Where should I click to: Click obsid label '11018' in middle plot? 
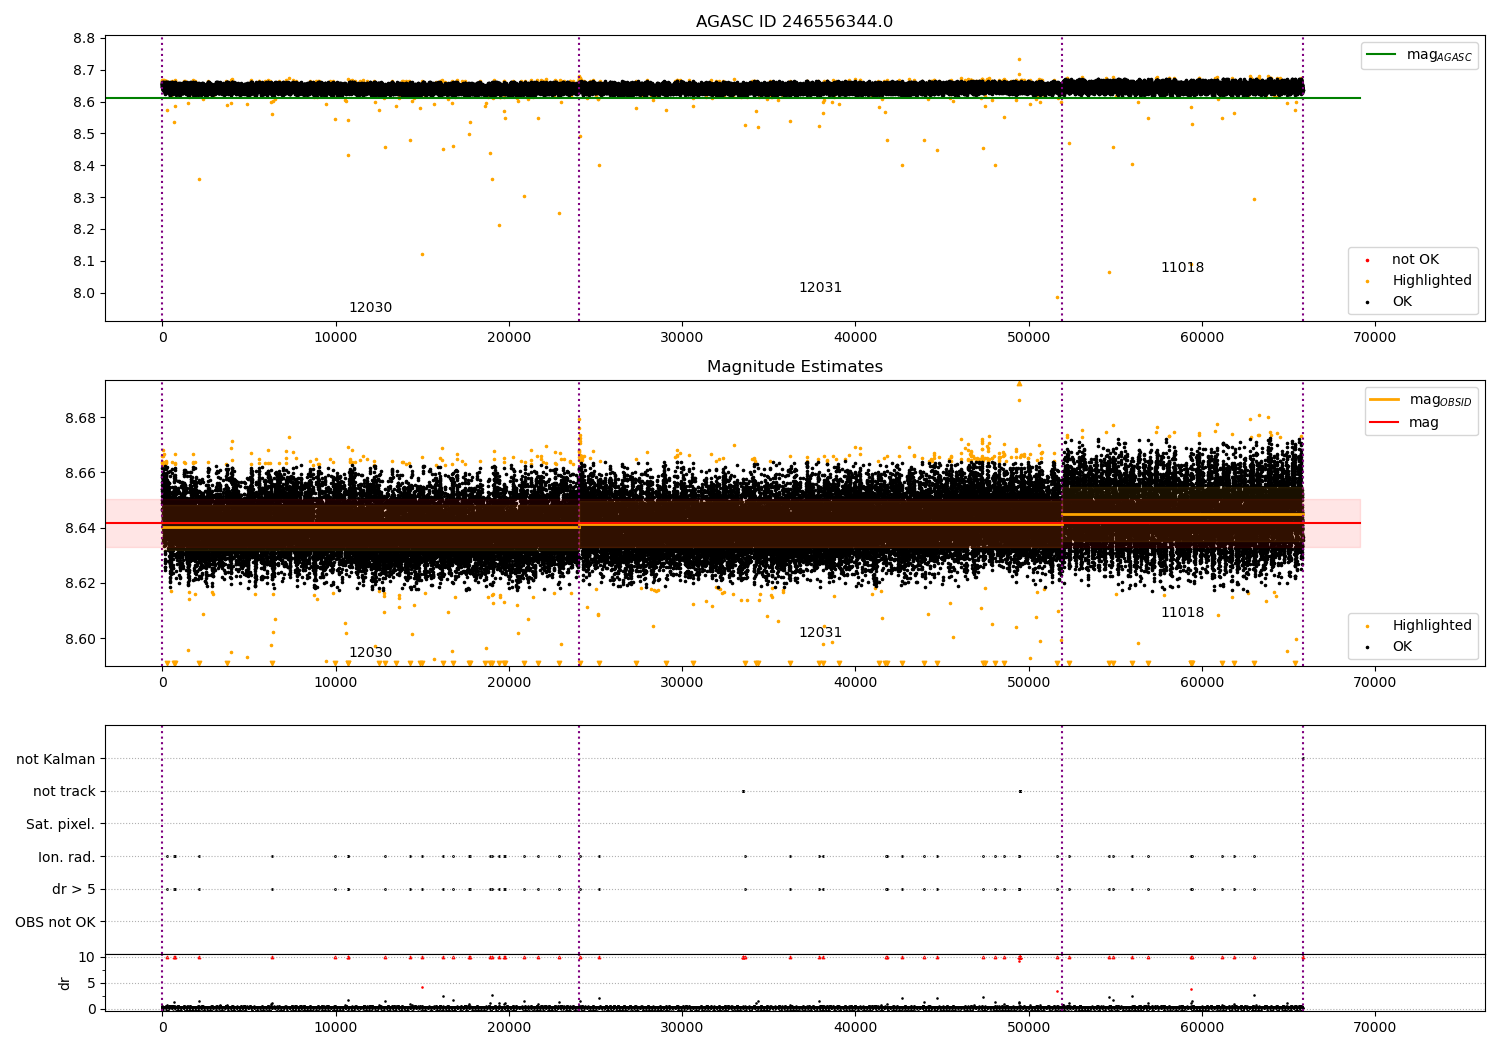[1182, 613]
